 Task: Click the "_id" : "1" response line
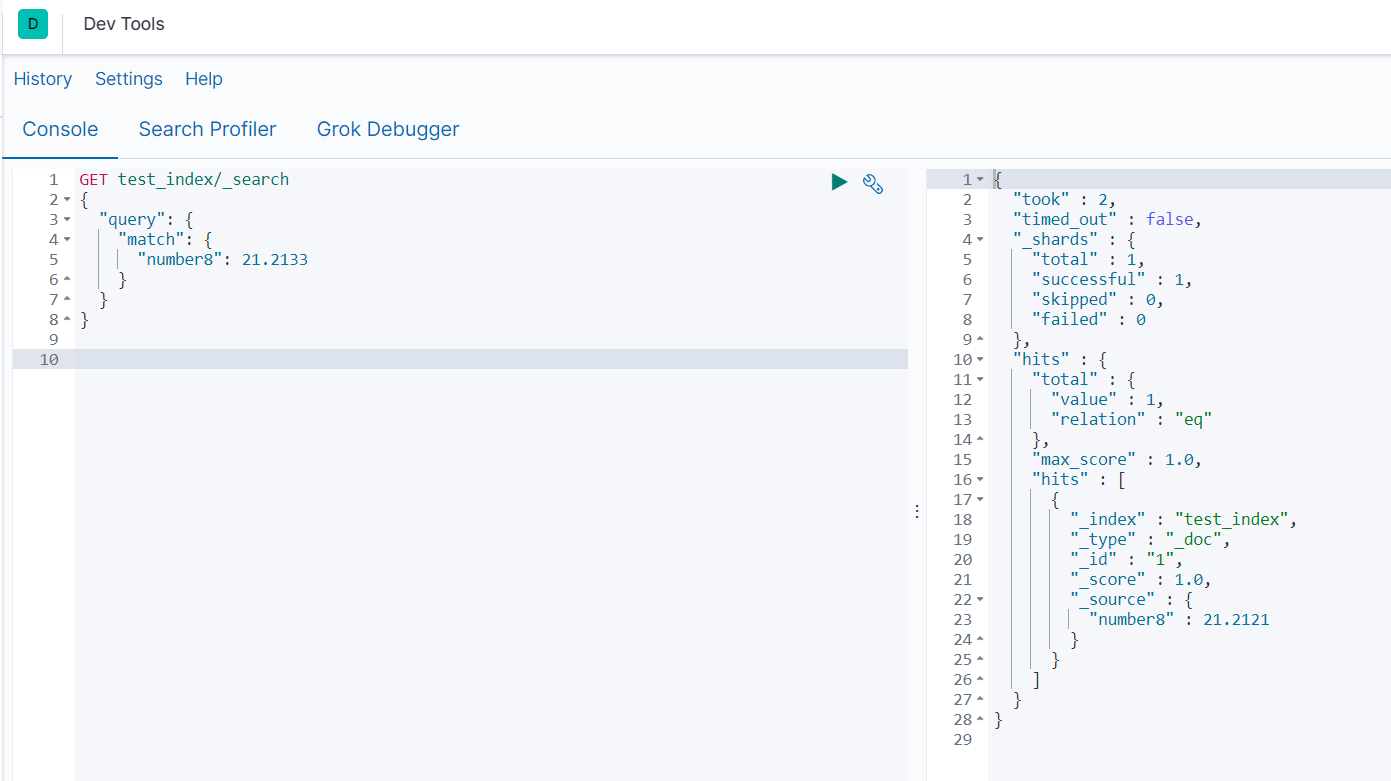point(1126,560)
